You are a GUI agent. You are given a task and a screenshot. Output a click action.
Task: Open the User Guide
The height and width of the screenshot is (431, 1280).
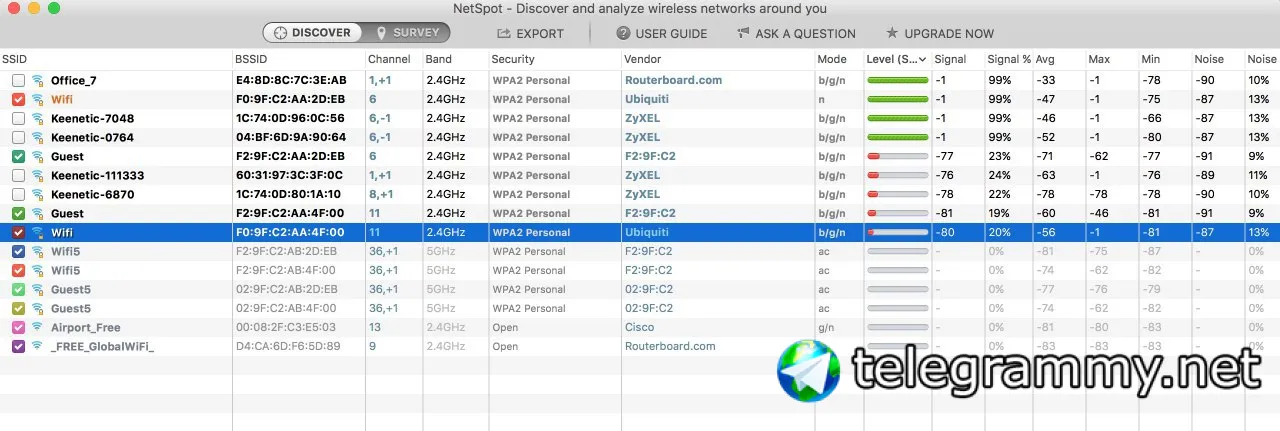(x=660, y=33)
